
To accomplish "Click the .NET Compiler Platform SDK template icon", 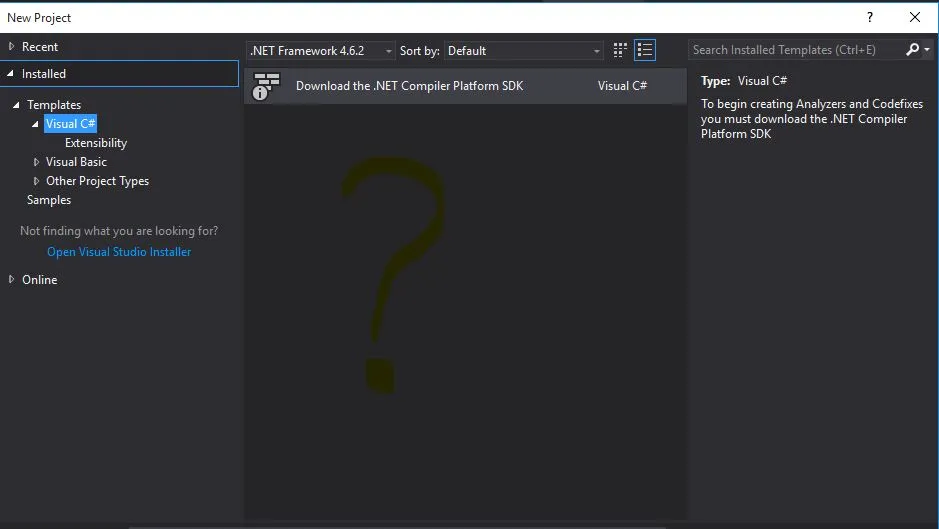I will 266,86.
